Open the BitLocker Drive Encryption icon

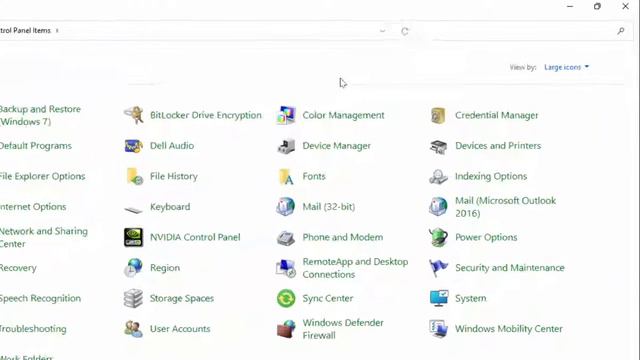[x=133, y=115]
